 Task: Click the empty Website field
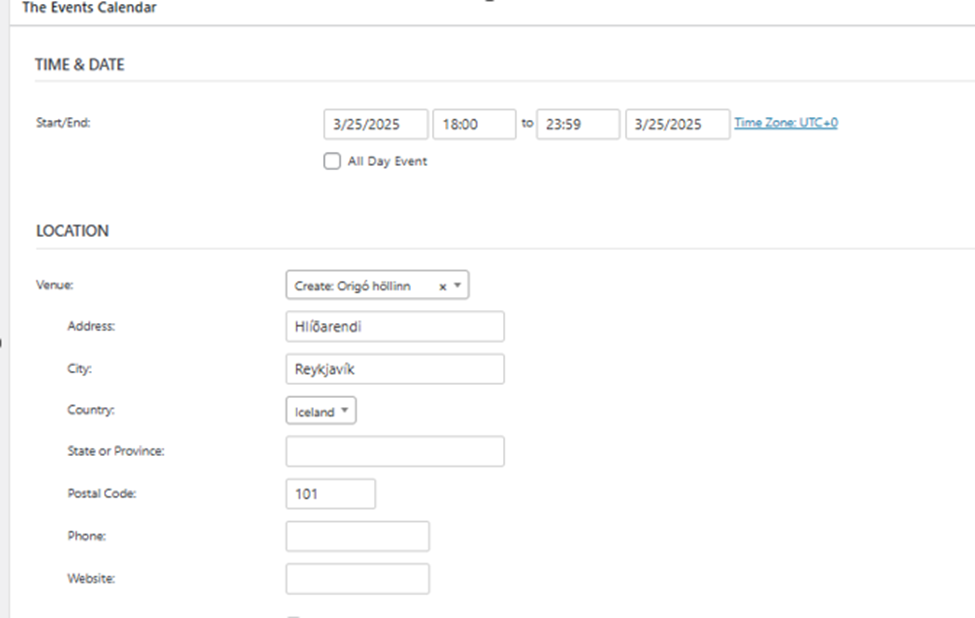tap(357, 579)
